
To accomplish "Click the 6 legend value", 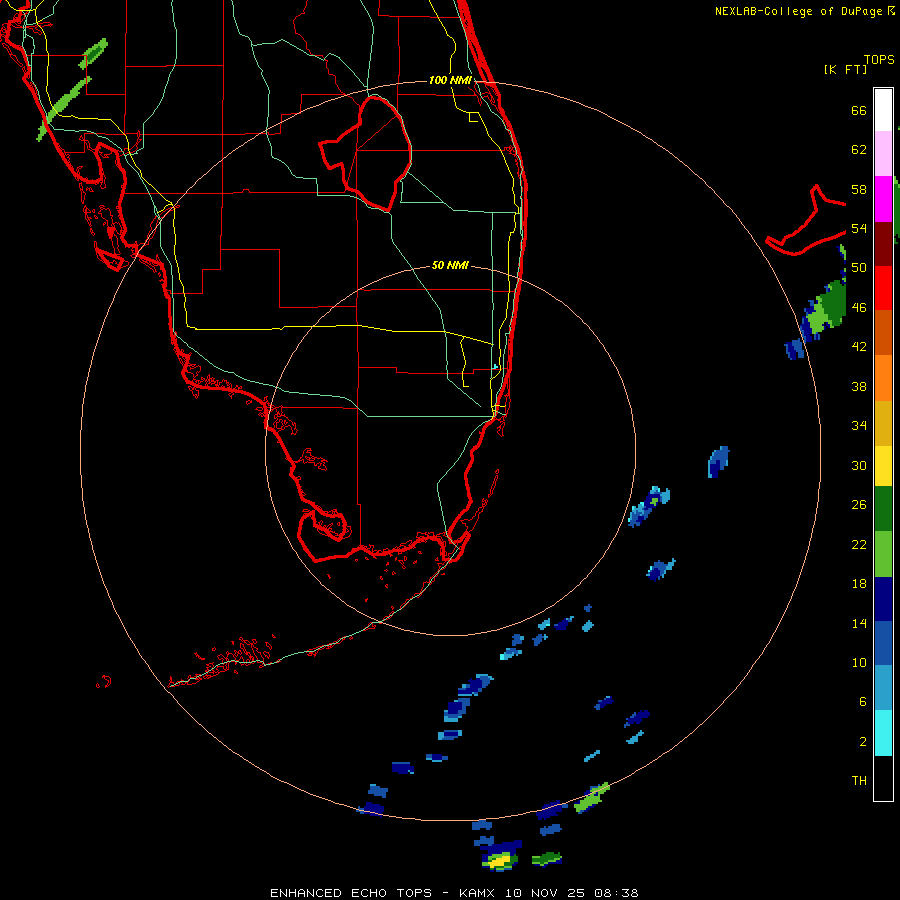I will (863, 702).
